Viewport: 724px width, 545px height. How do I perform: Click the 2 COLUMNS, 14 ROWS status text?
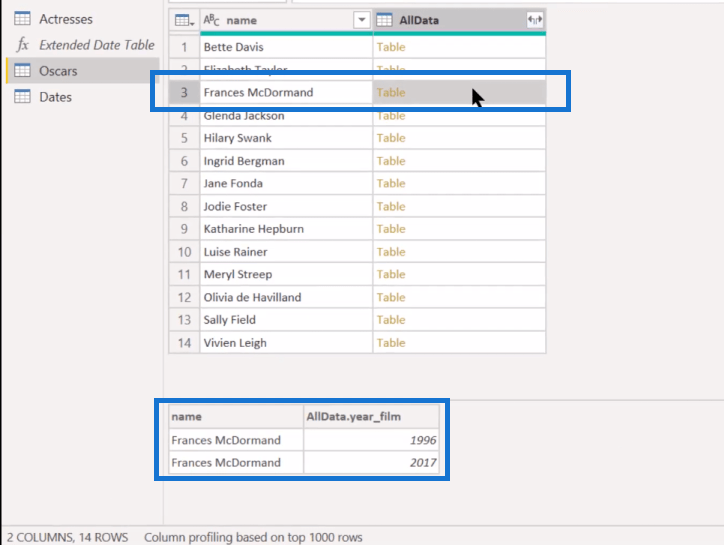point(67,537)
